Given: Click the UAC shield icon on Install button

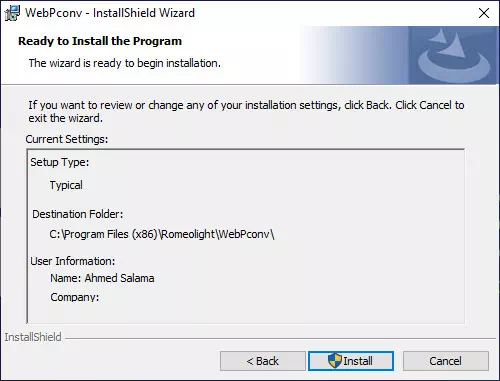Looking at the screenshot, I should pyautogui.click(x=335, y=361).
